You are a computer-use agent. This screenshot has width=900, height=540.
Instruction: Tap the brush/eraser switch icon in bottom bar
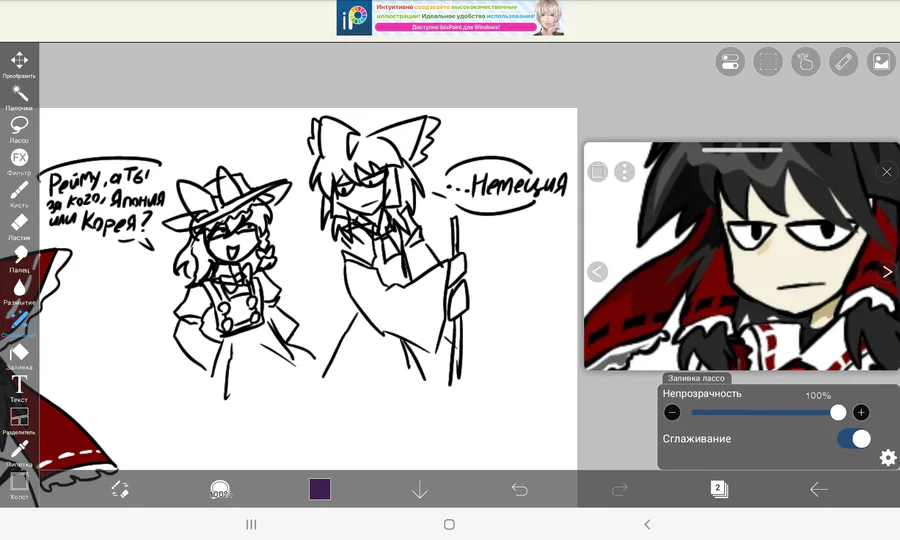(120, 489)
